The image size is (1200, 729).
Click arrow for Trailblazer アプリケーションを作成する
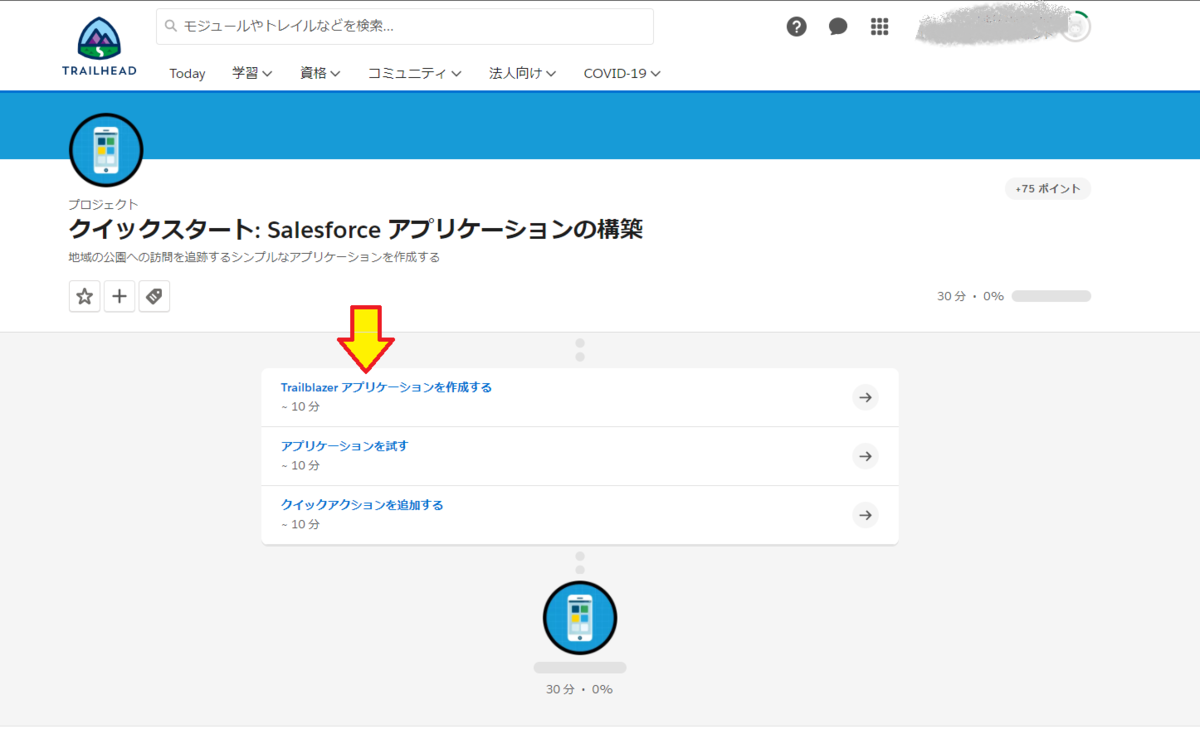(866, 397)
